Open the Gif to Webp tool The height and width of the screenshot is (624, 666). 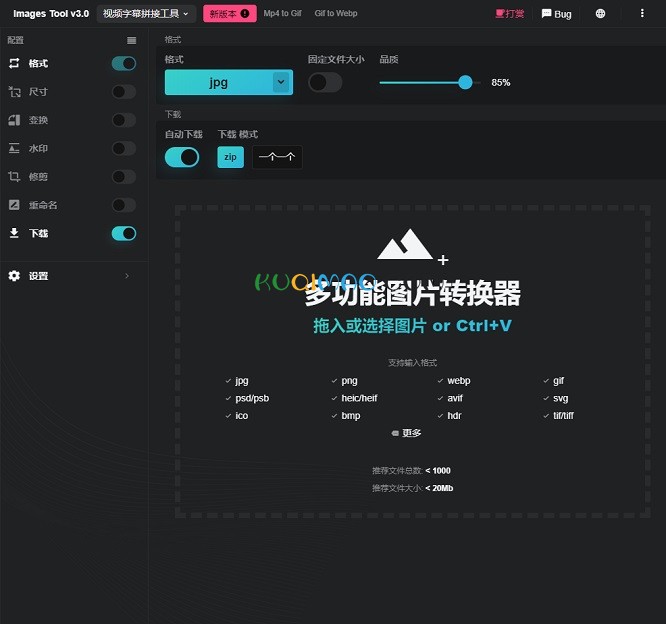336,14
